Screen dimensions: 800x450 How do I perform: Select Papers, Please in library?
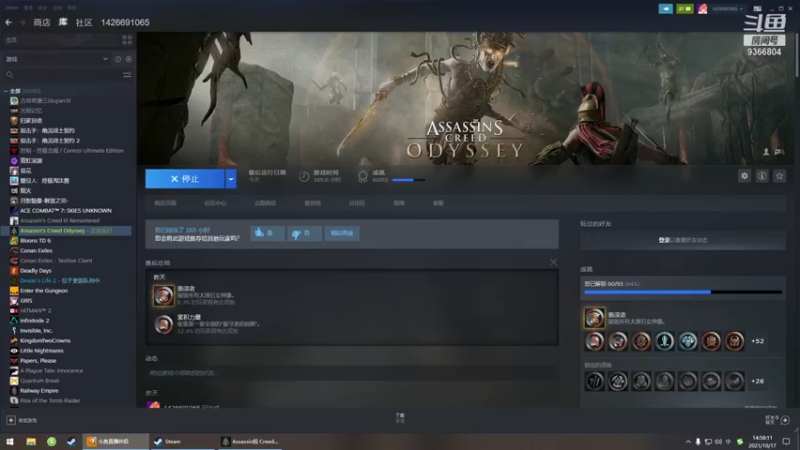point(38,361)
